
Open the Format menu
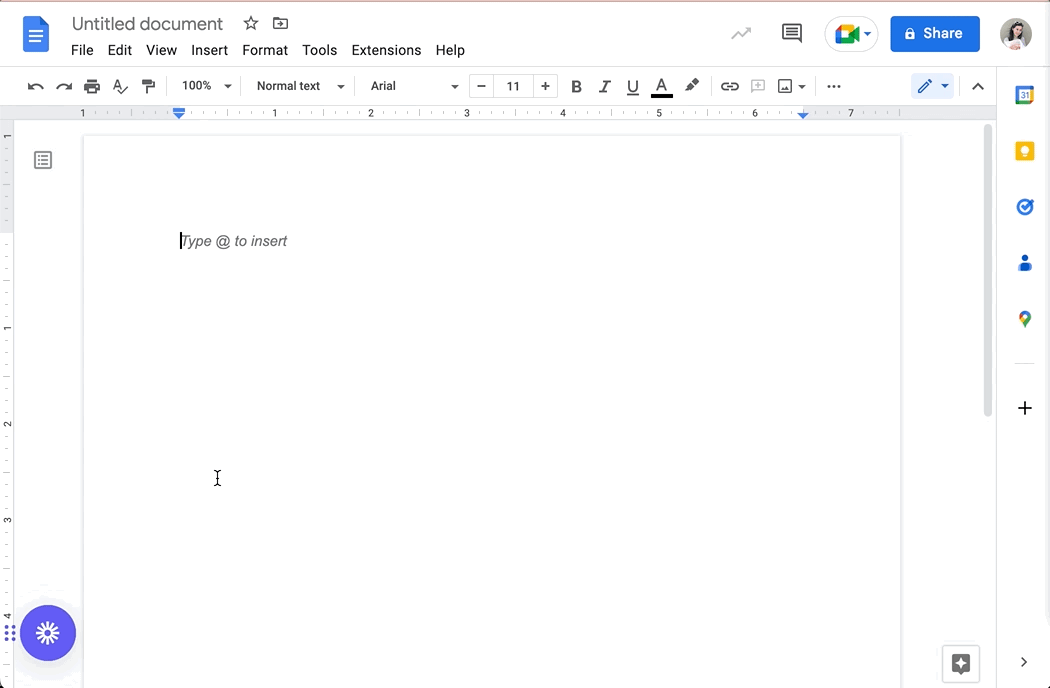[x=264, y=50]
